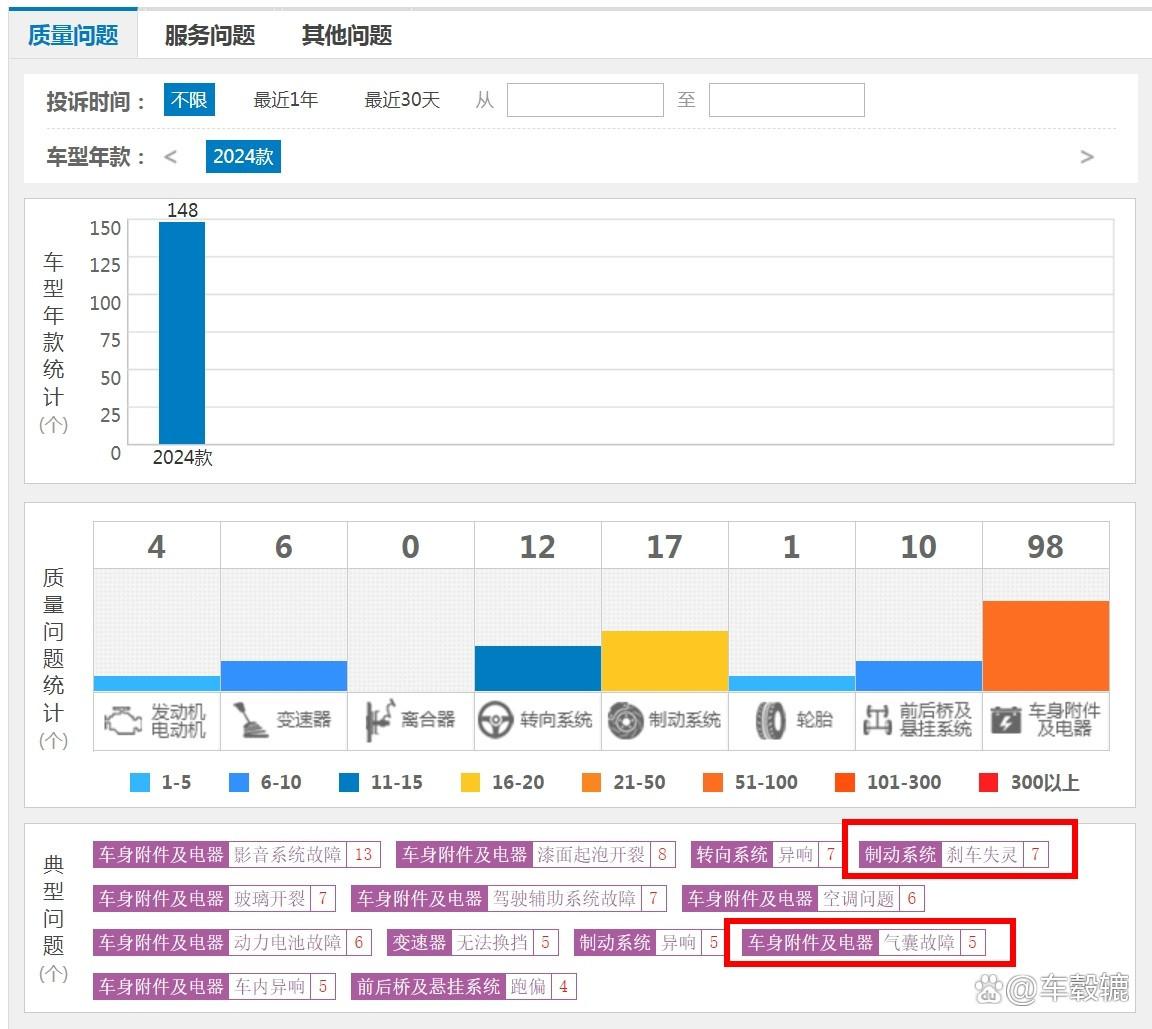
Task: Click the engine (发动机电动机) icon
Action: click(123, 721)
